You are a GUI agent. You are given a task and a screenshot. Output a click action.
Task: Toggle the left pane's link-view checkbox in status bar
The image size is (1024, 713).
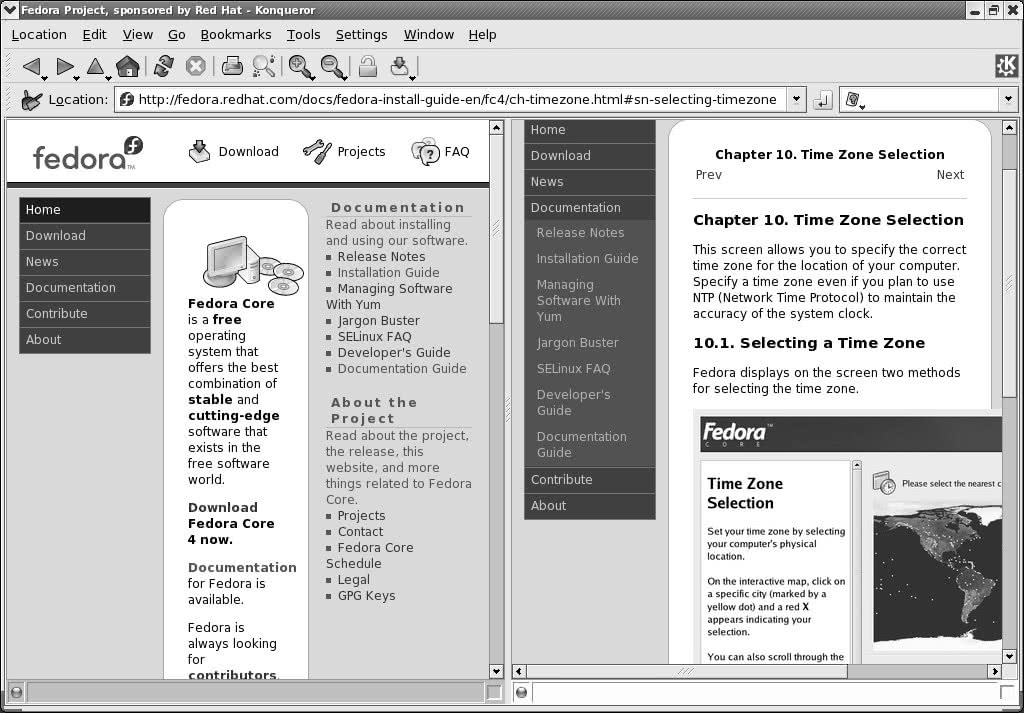coord(494,692)
